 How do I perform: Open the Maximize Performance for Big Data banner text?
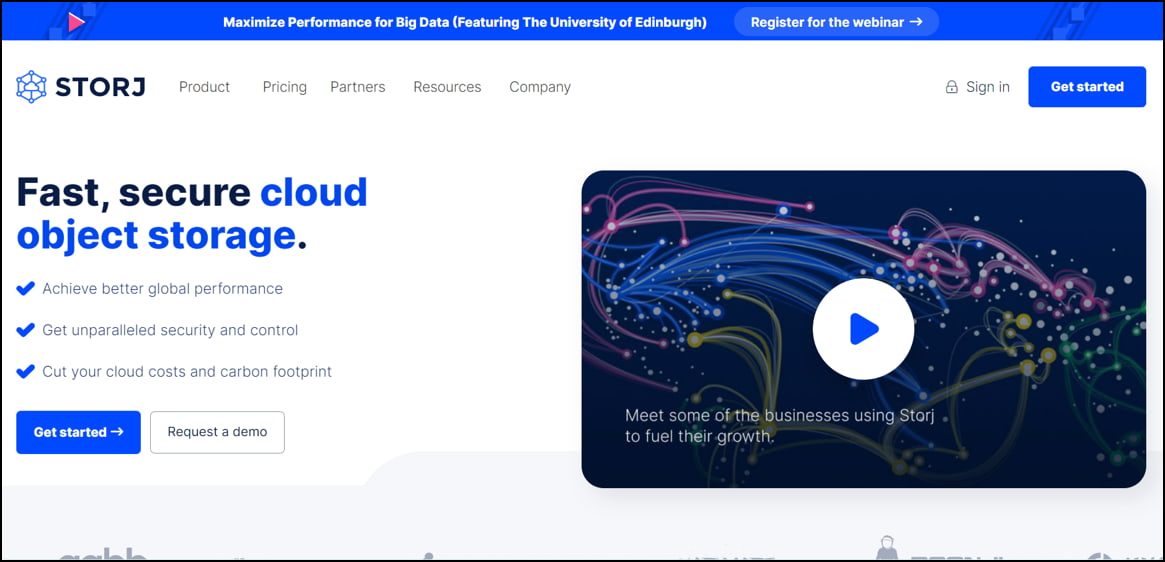pos(464,22)
